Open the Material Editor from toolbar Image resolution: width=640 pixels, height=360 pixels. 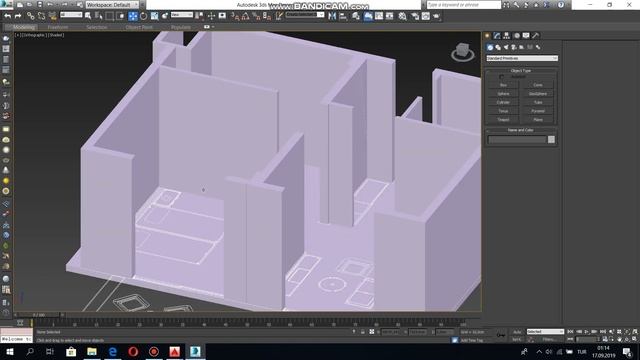pyautogui.click(x=402, y=16)
